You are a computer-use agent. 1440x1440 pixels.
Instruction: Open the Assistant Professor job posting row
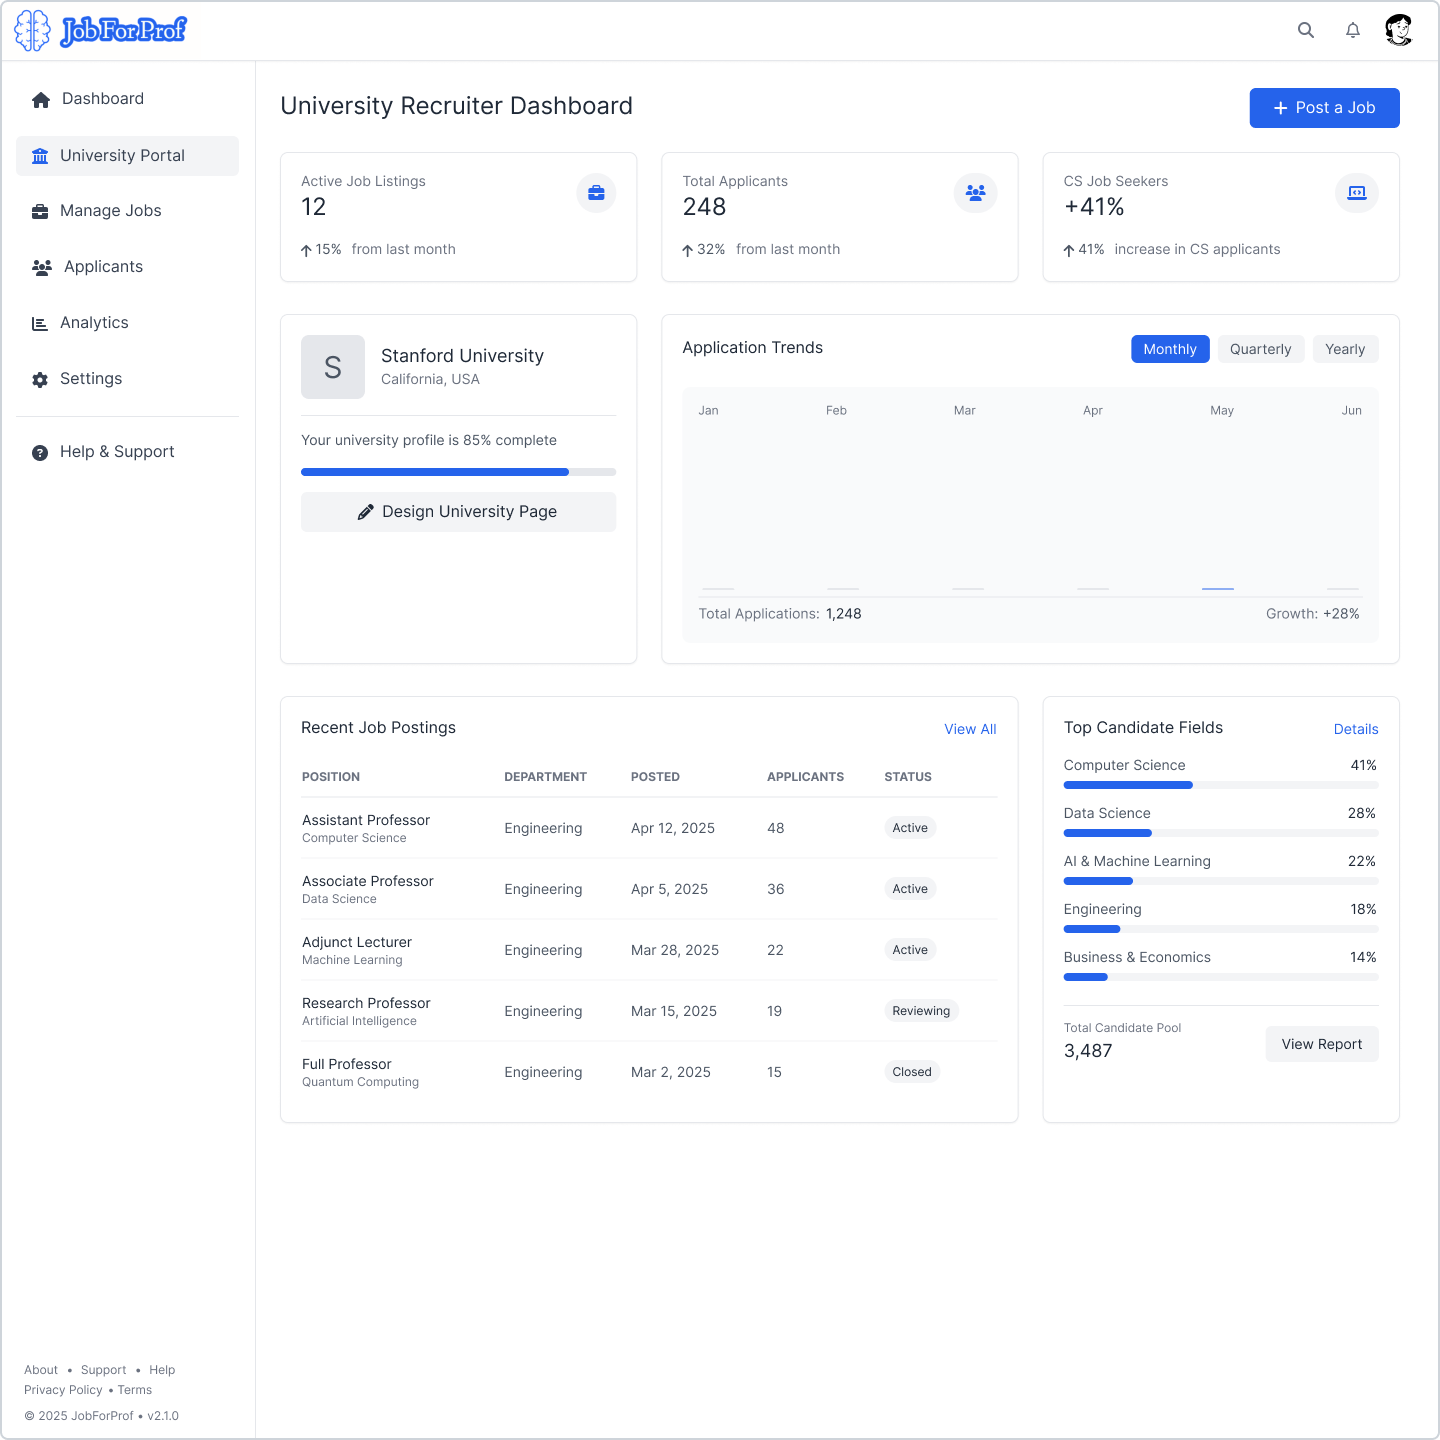click(x=366, y=828)
